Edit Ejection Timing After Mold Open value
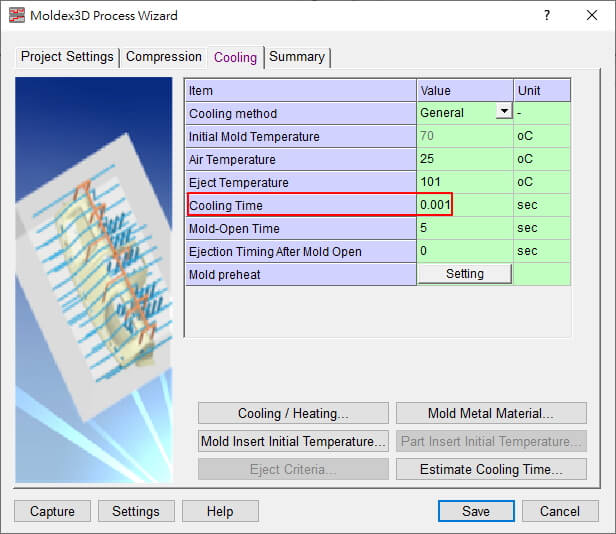 click(465, 251)
